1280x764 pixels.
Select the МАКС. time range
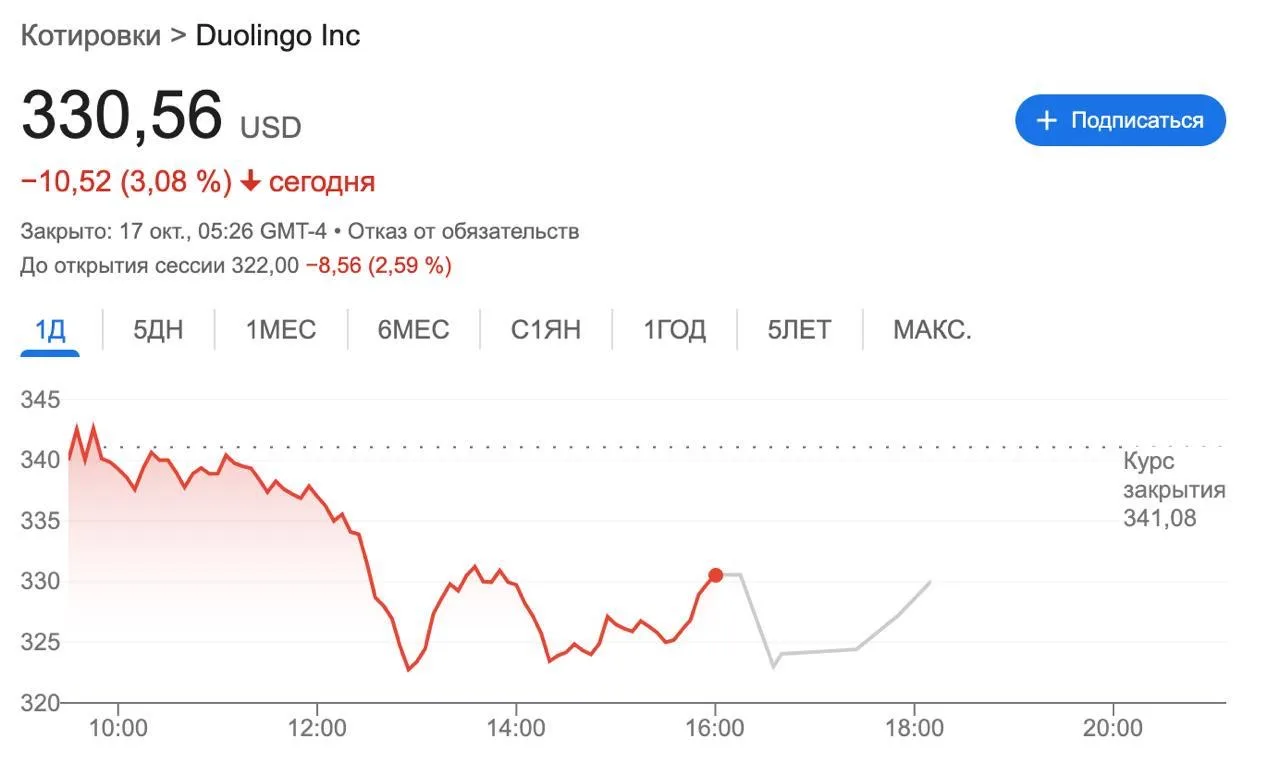click(x=932, y=330)
